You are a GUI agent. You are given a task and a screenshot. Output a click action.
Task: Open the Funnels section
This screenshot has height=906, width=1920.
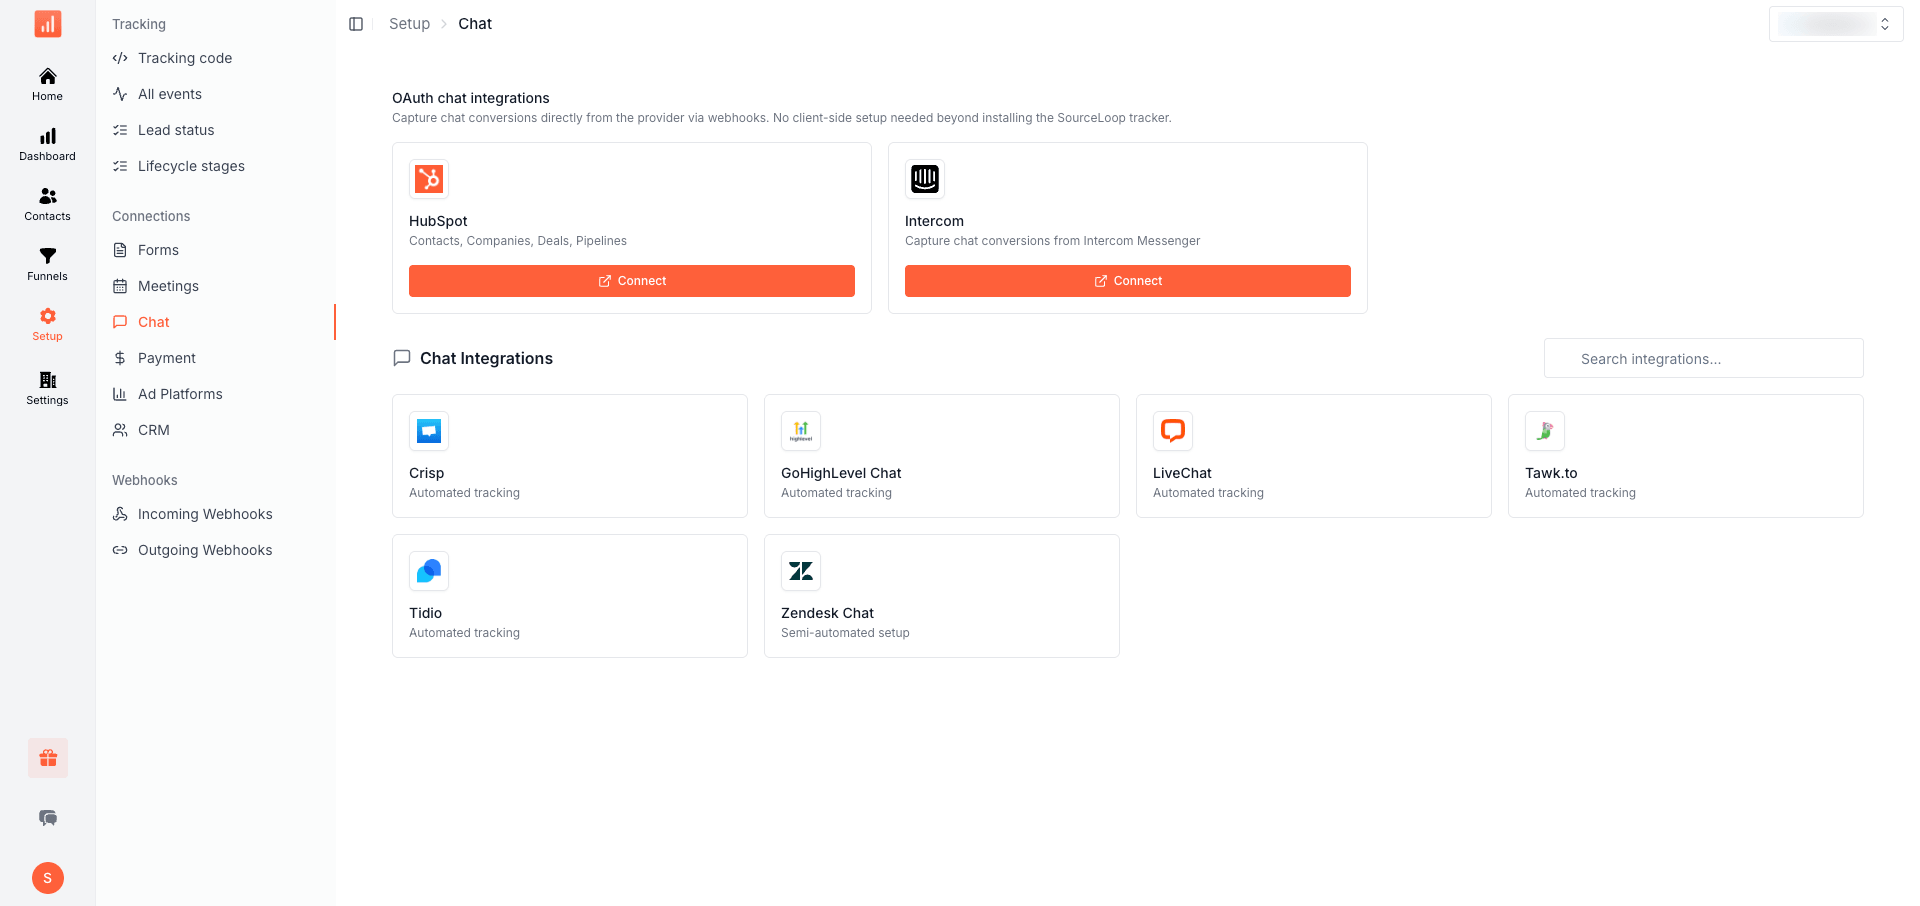pos(47,264)
